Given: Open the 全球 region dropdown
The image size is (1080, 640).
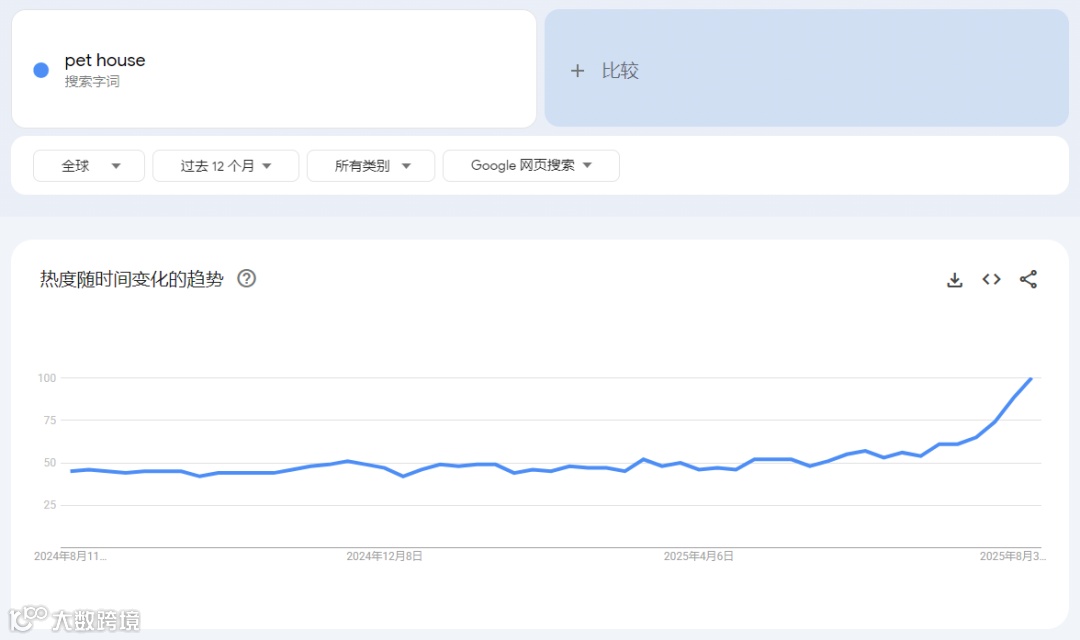Looking at the screenshot, I should point(89,165).
